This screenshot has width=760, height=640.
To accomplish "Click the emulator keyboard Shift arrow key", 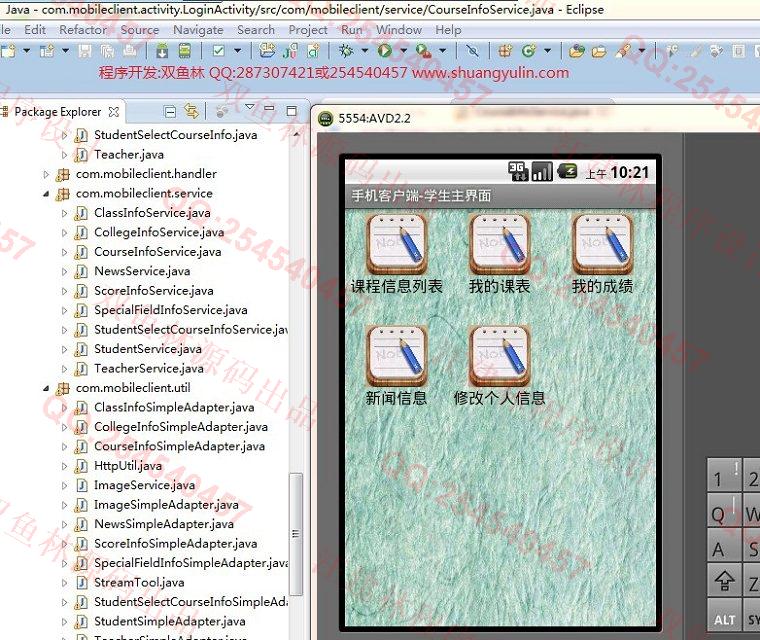I will tap(724, 580).
